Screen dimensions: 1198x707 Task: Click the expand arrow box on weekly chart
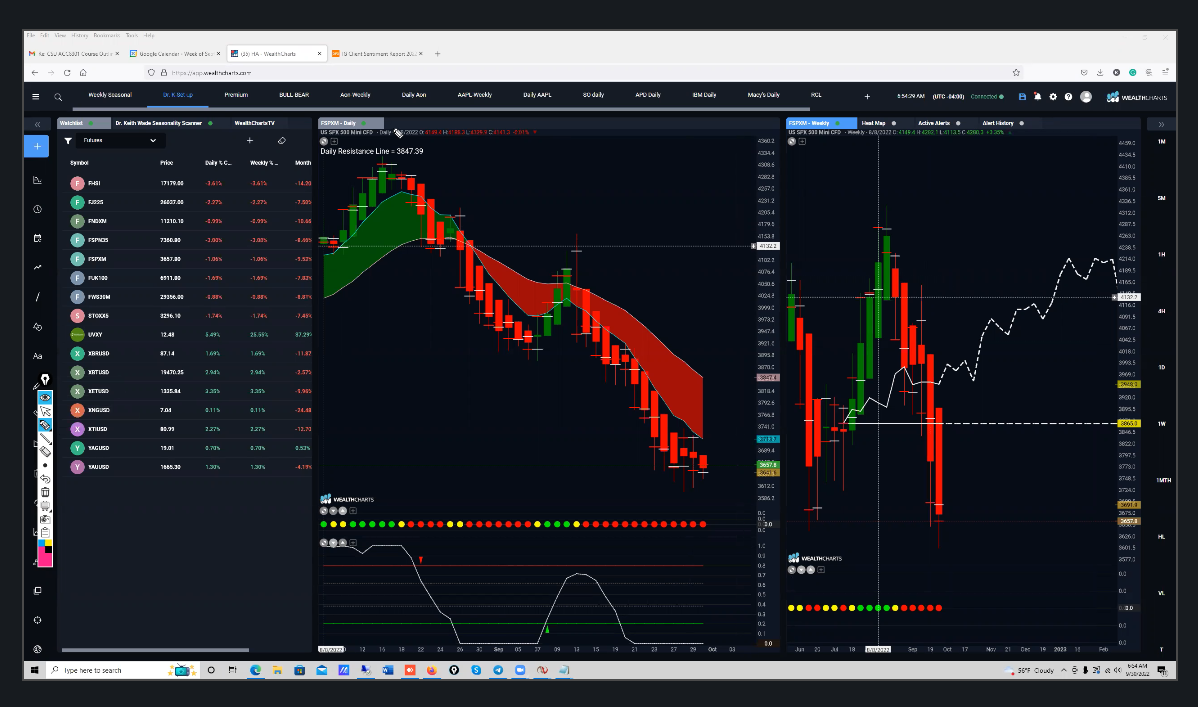click(x=802, y=141)
